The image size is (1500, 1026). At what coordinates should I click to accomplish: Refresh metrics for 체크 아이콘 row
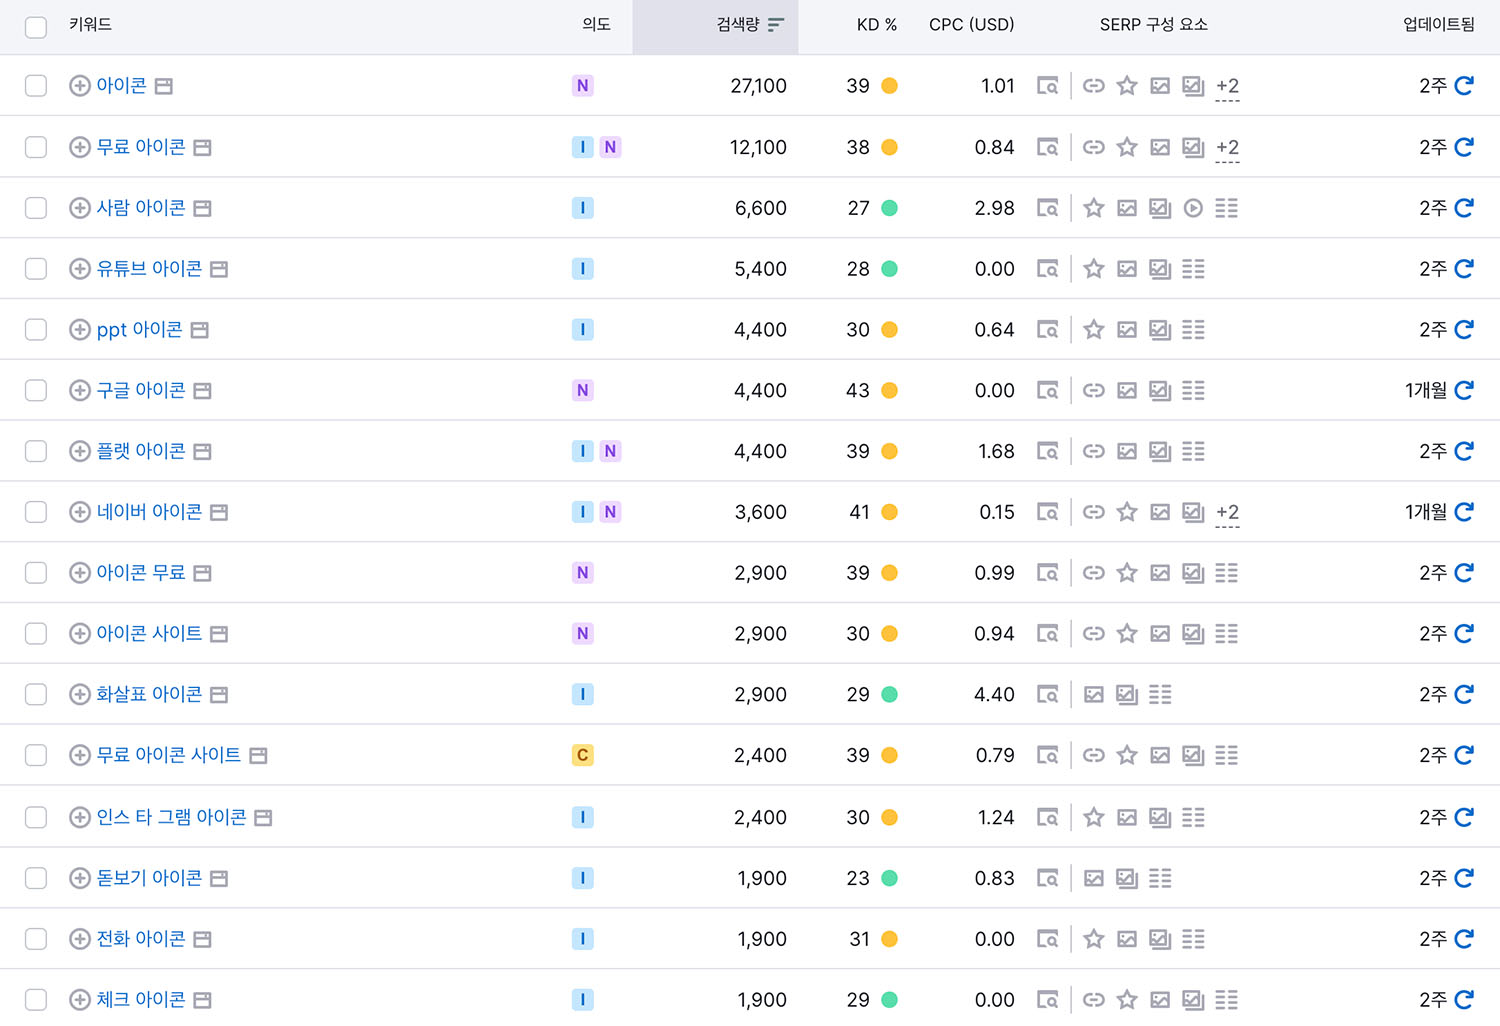click(1464, 999)
